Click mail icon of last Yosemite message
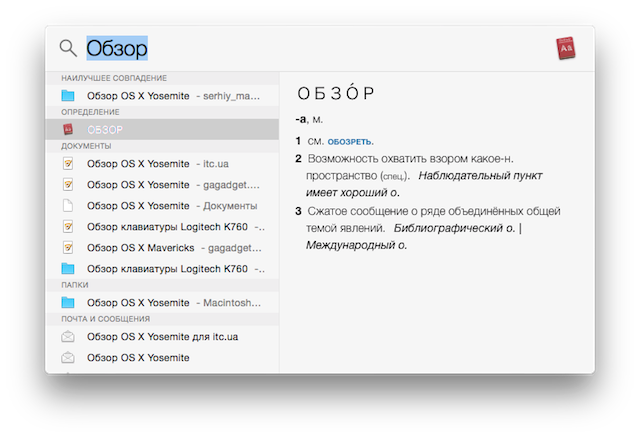The width and height of the screenshot is (640, 438). point(68,358)
